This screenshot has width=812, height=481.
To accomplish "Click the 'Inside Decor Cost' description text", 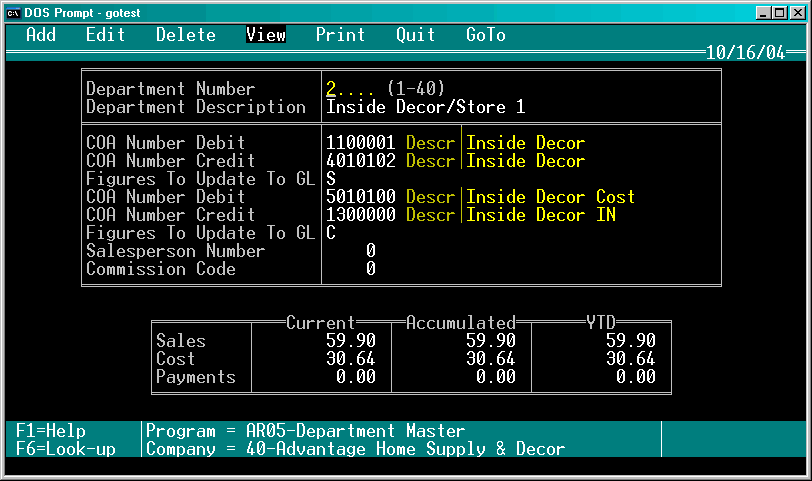I will coord(550,197).
